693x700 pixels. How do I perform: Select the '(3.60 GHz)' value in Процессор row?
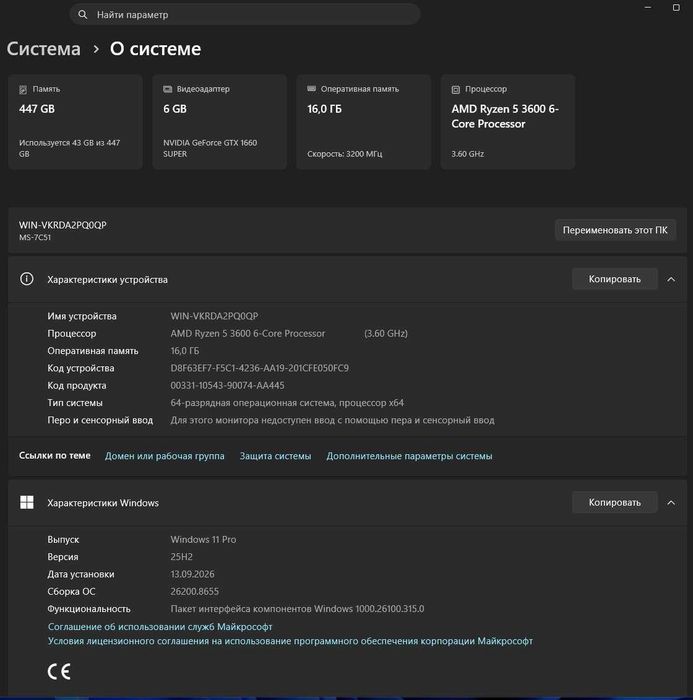[386, 333]
